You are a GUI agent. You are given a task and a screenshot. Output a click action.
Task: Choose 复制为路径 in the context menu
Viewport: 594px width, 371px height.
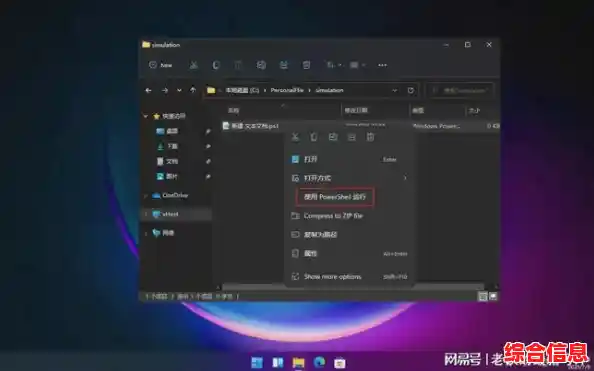click(349, 235)
